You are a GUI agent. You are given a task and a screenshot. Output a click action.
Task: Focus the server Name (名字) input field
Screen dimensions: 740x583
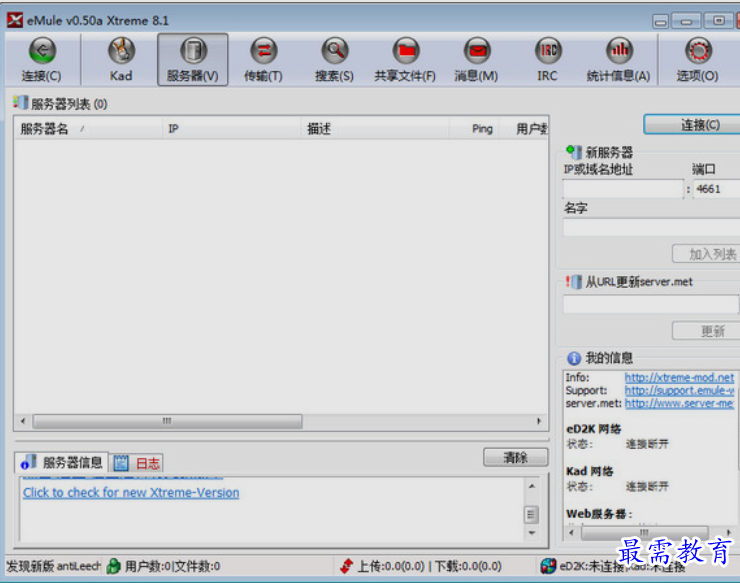(651, 228)
